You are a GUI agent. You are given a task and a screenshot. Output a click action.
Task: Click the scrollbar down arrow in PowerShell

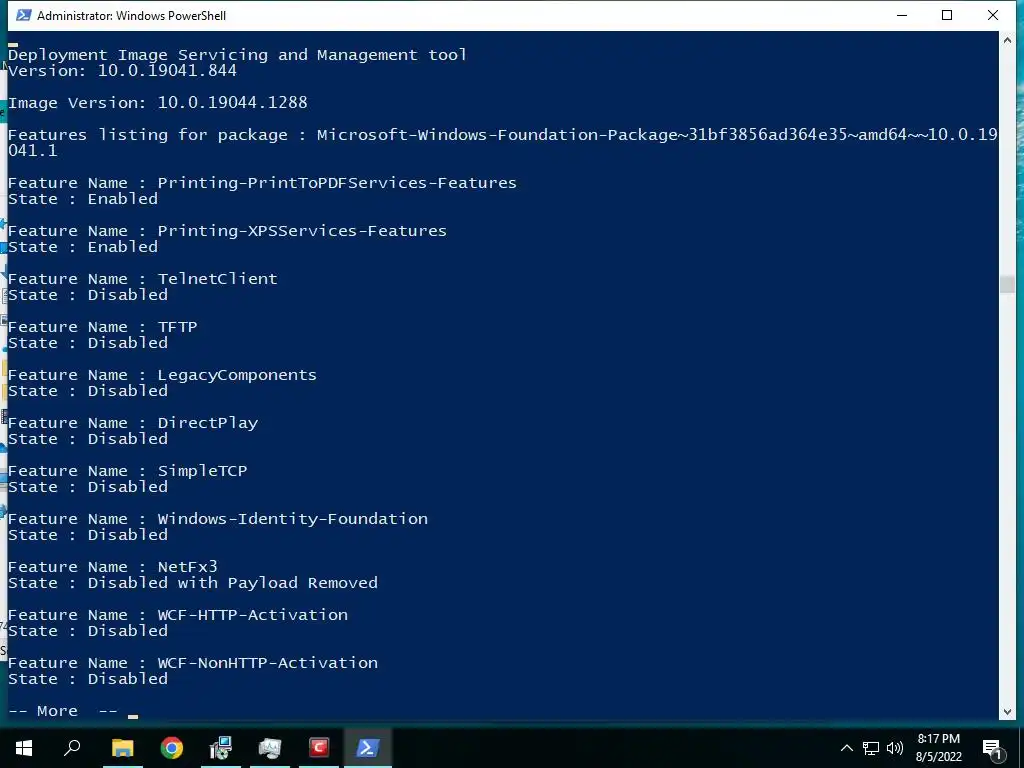coord(1006,712)
